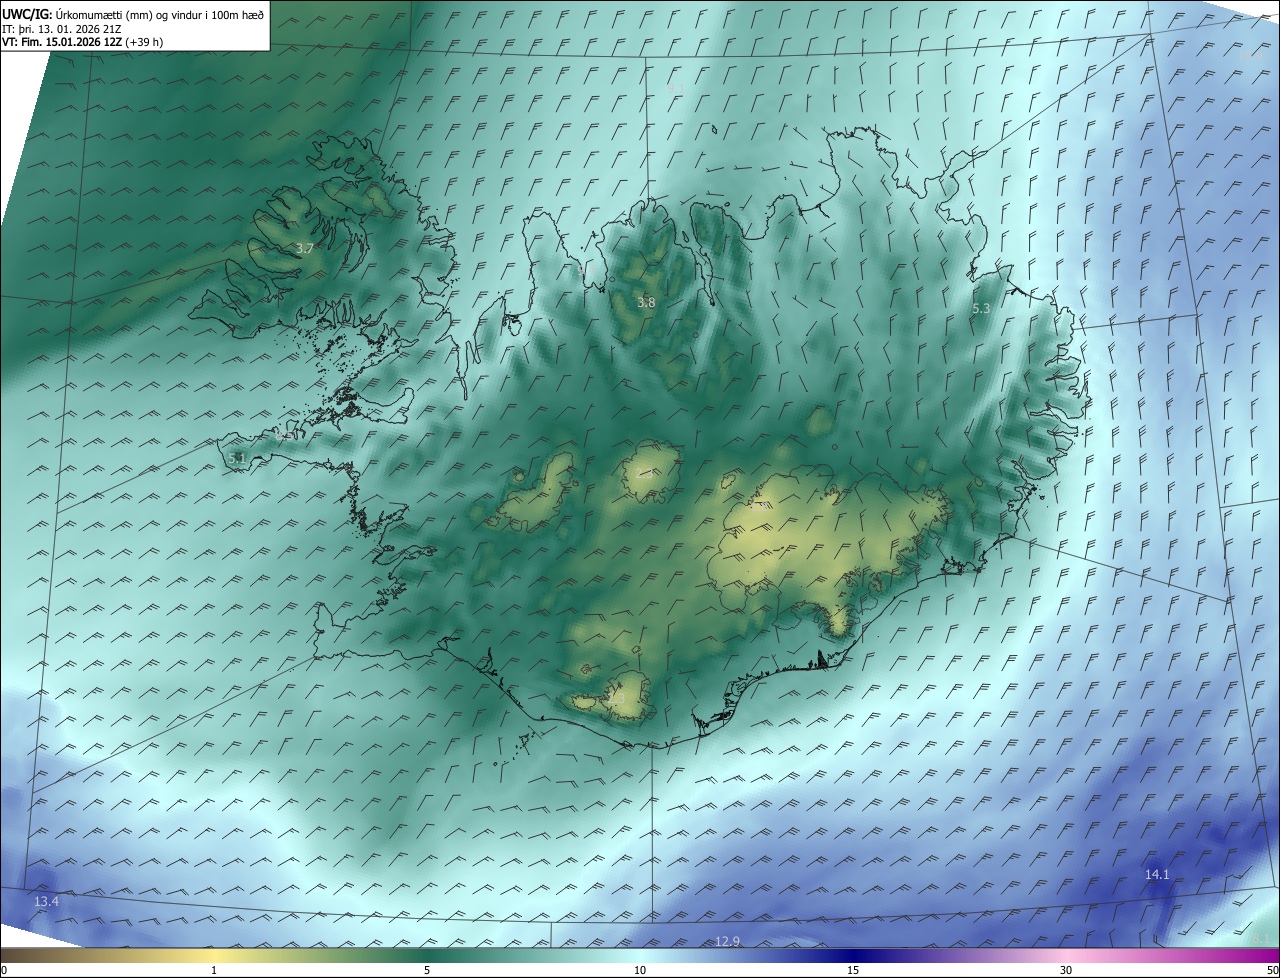The image size is (1280, 978).
Task: Click the 3.8 value label in north Iceland
Action: (646, 303)
